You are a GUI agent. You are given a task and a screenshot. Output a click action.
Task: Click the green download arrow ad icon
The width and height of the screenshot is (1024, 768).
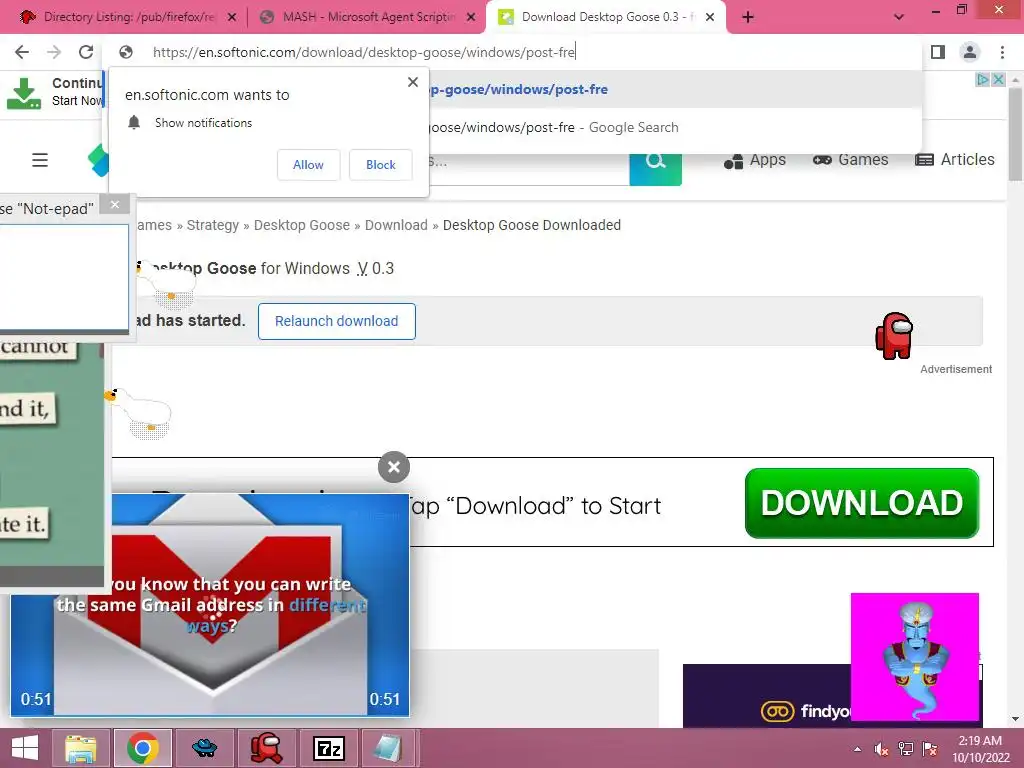tap(24, 93)
